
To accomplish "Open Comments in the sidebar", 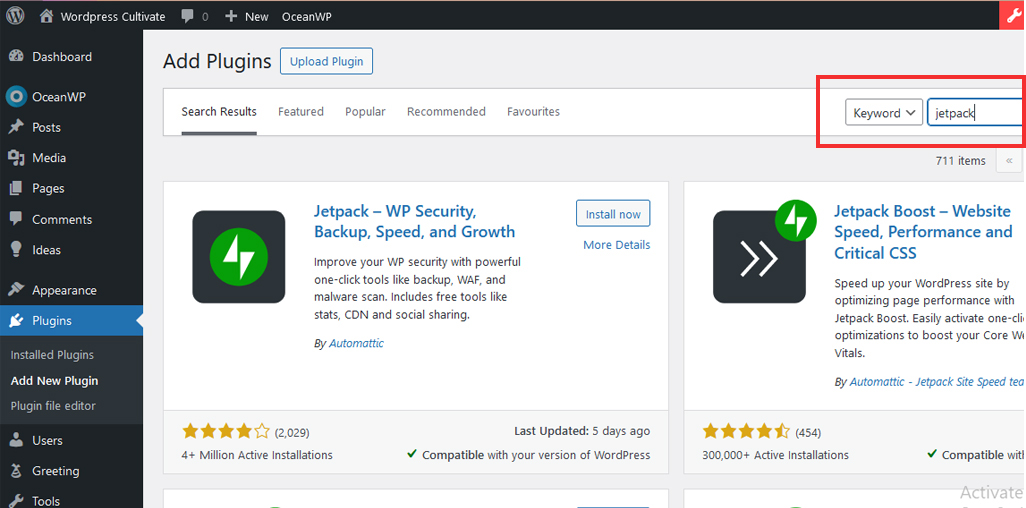I will (71, 219).
